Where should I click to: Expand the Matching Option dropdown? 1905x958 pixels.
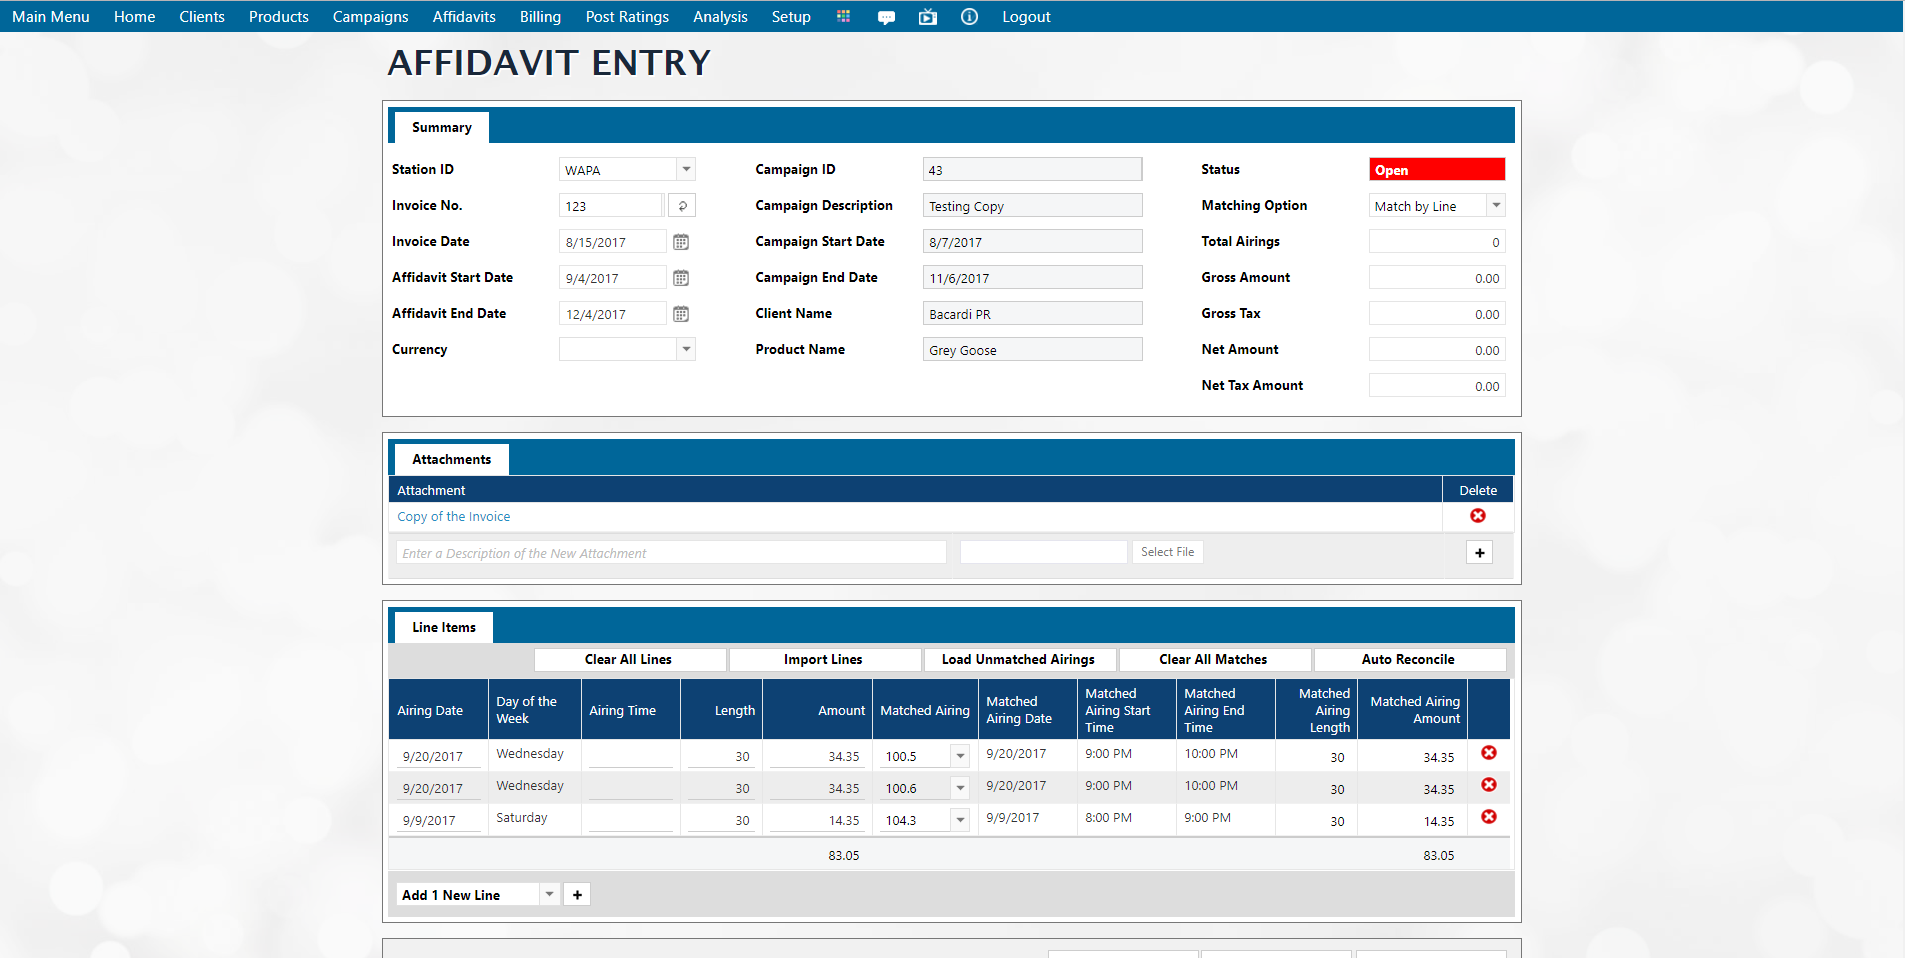(x=1495, y=206)
